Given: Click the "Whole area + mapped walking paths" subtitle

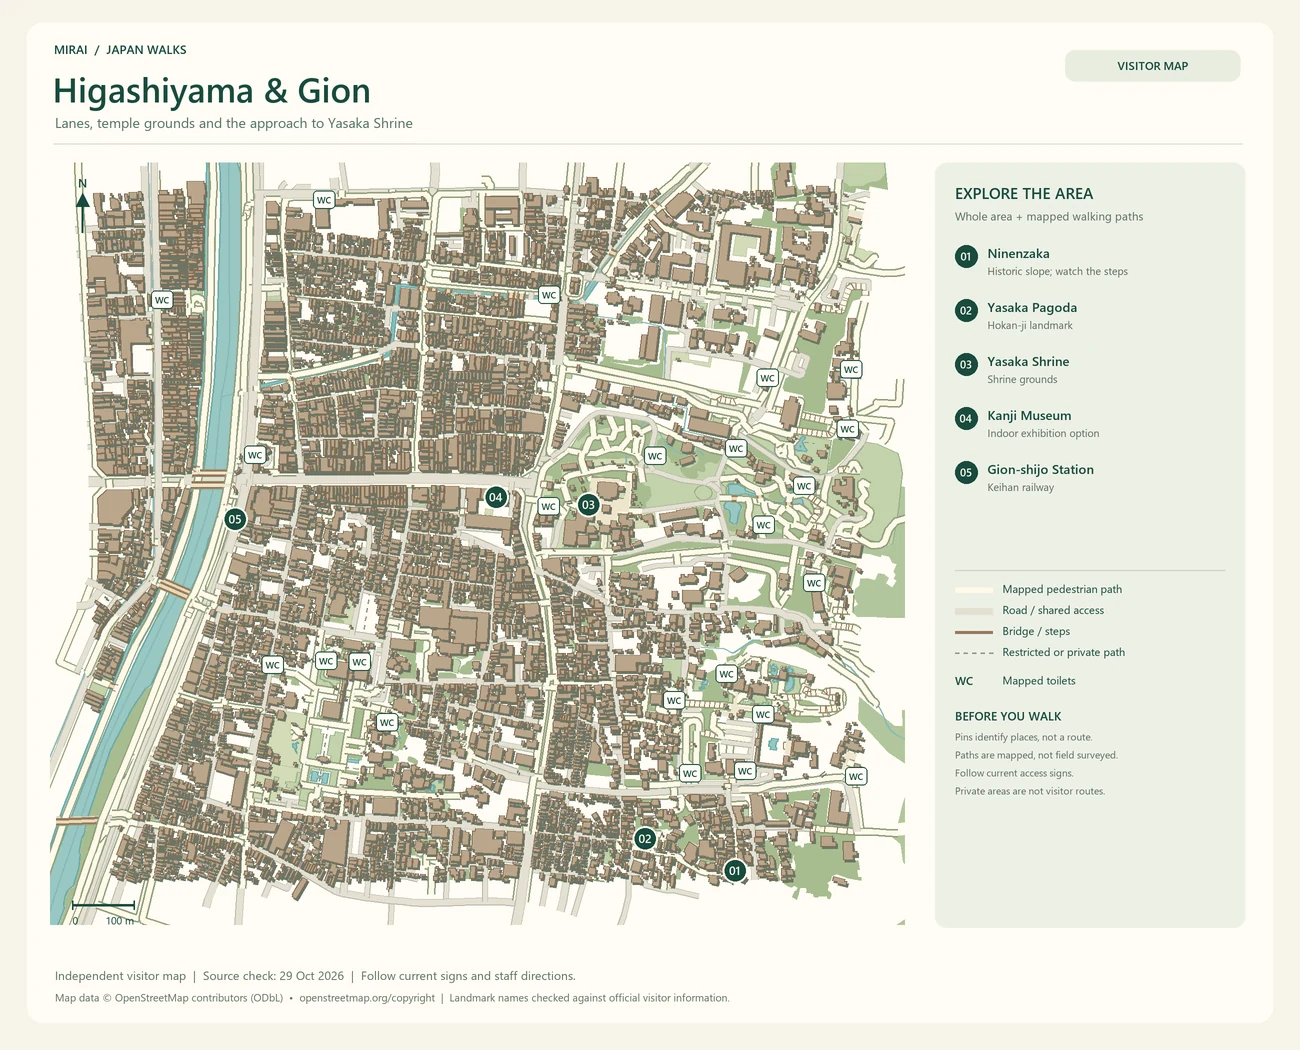Looking at the screenshot, I should pyautogui.click(x=1049, y=217).
